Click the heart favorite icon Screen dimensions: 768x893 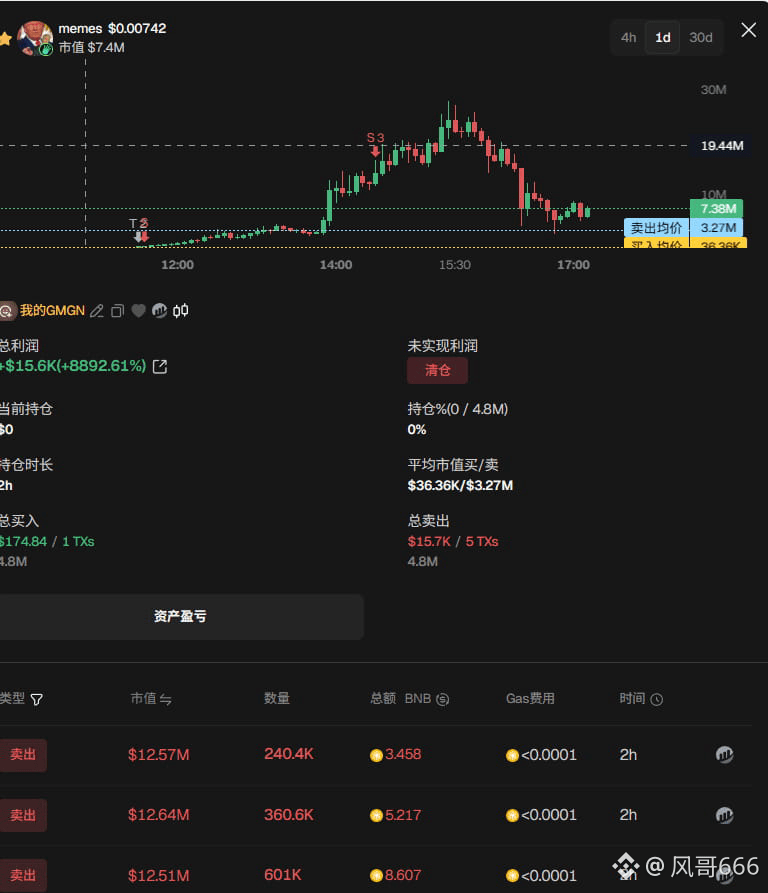click(138, 311)
